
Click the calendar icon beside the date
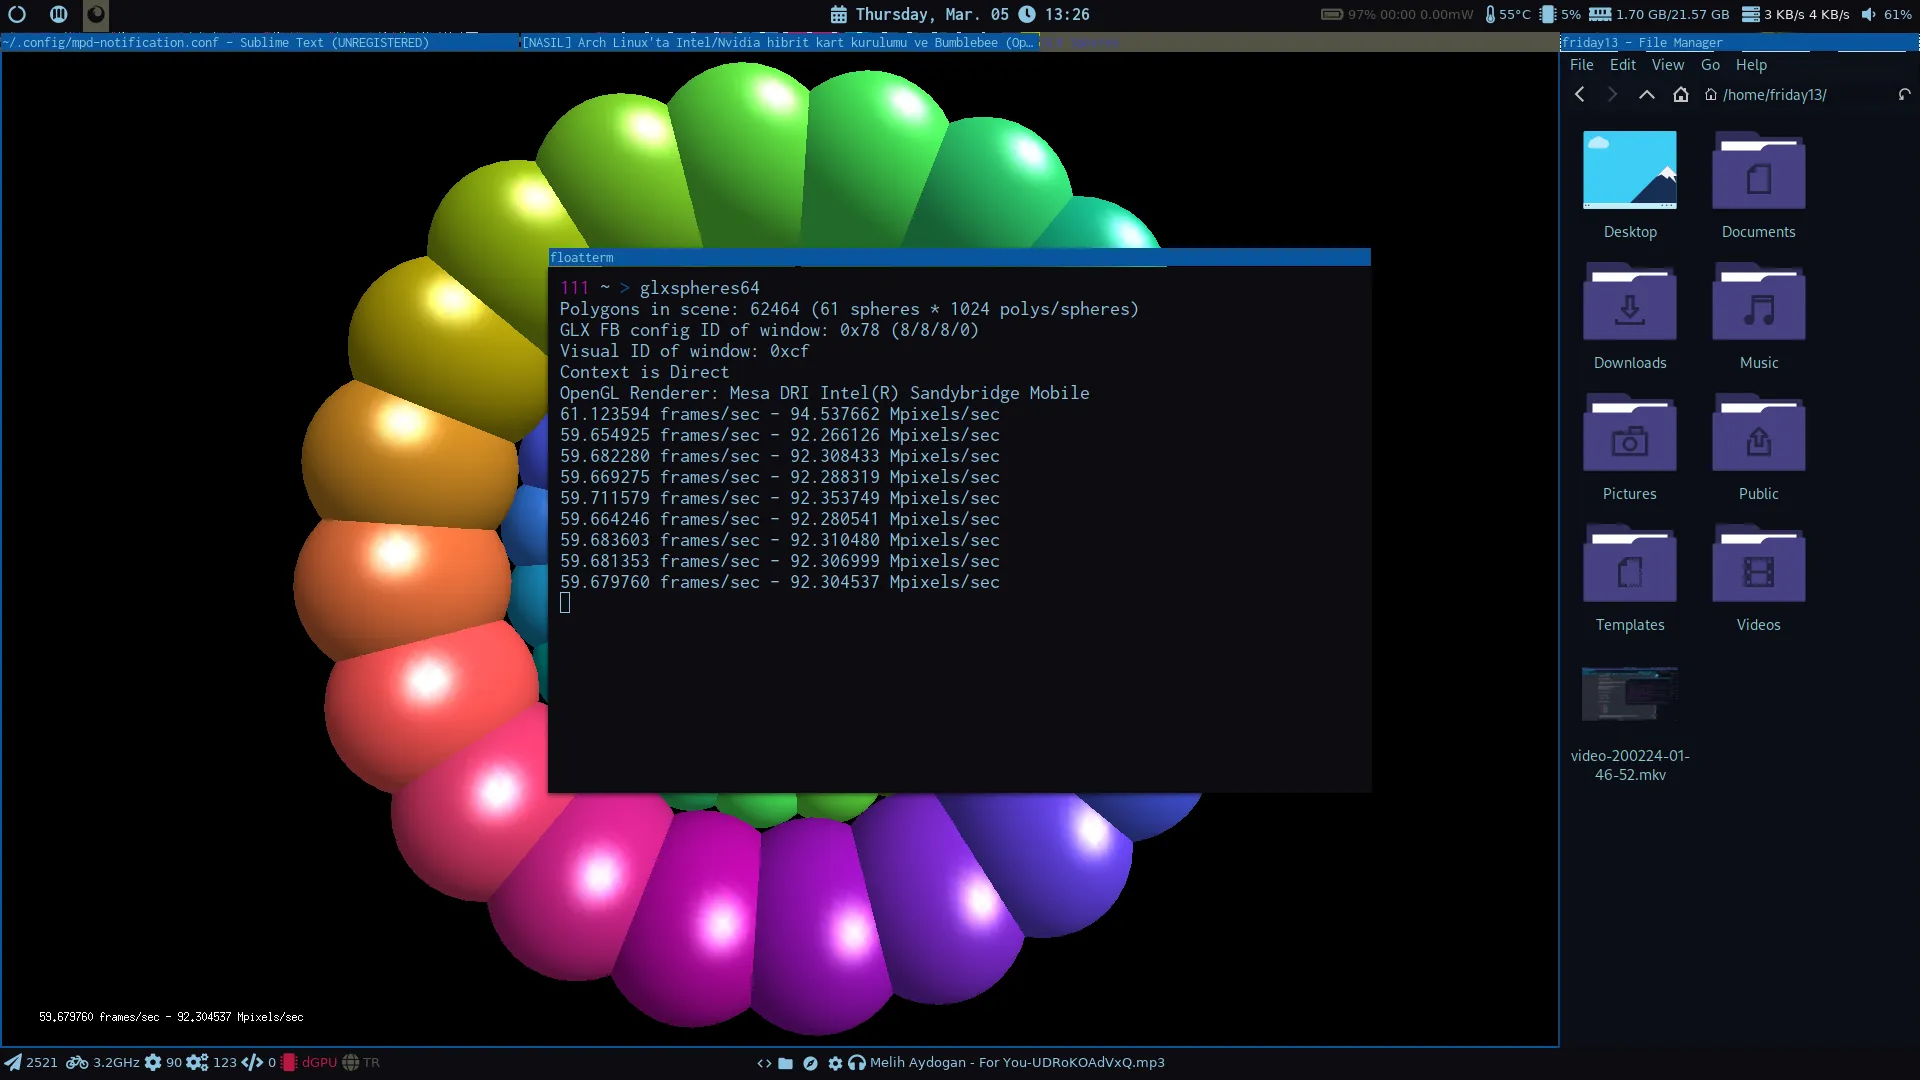(839, 14)
